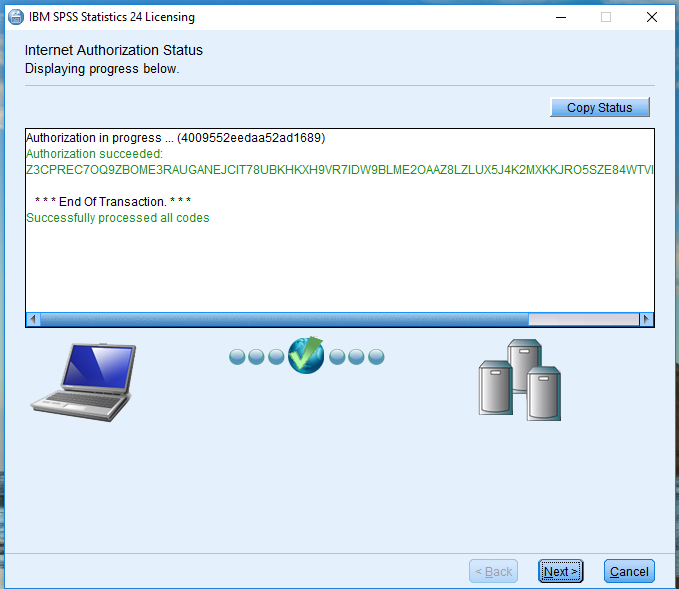
Task: Minimize the Licensing window
Action: 561,17
